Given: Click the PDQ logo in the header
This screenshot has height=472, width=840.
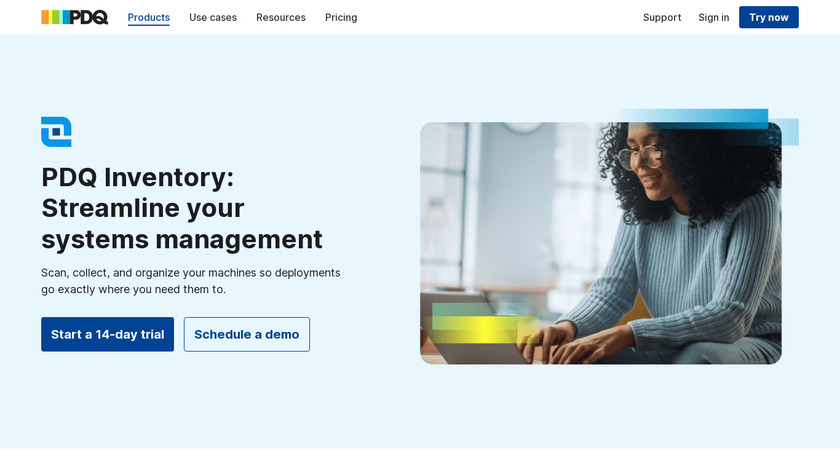Looking at the screenshot, I should click(x=74, y=17).
